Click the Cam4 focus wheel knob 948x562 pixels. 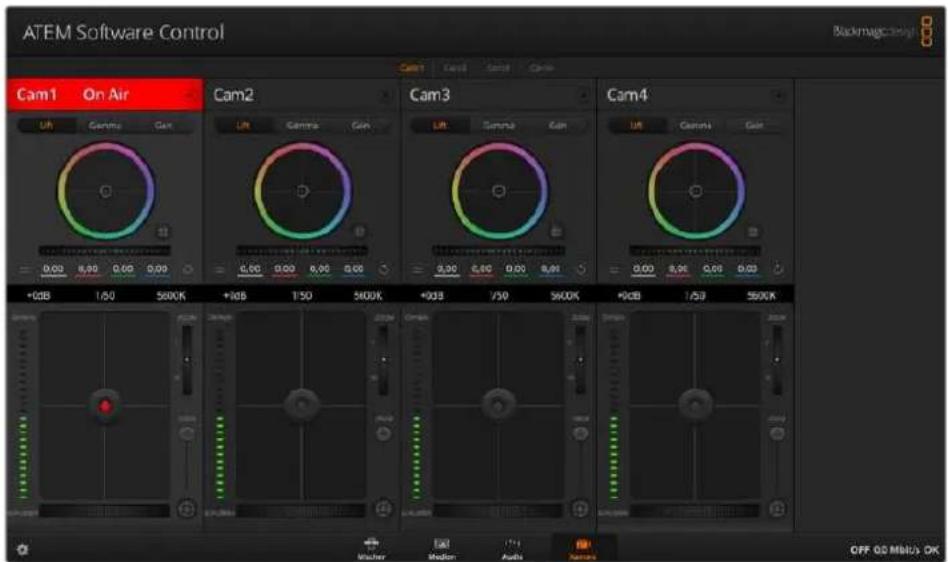(778, 433)
